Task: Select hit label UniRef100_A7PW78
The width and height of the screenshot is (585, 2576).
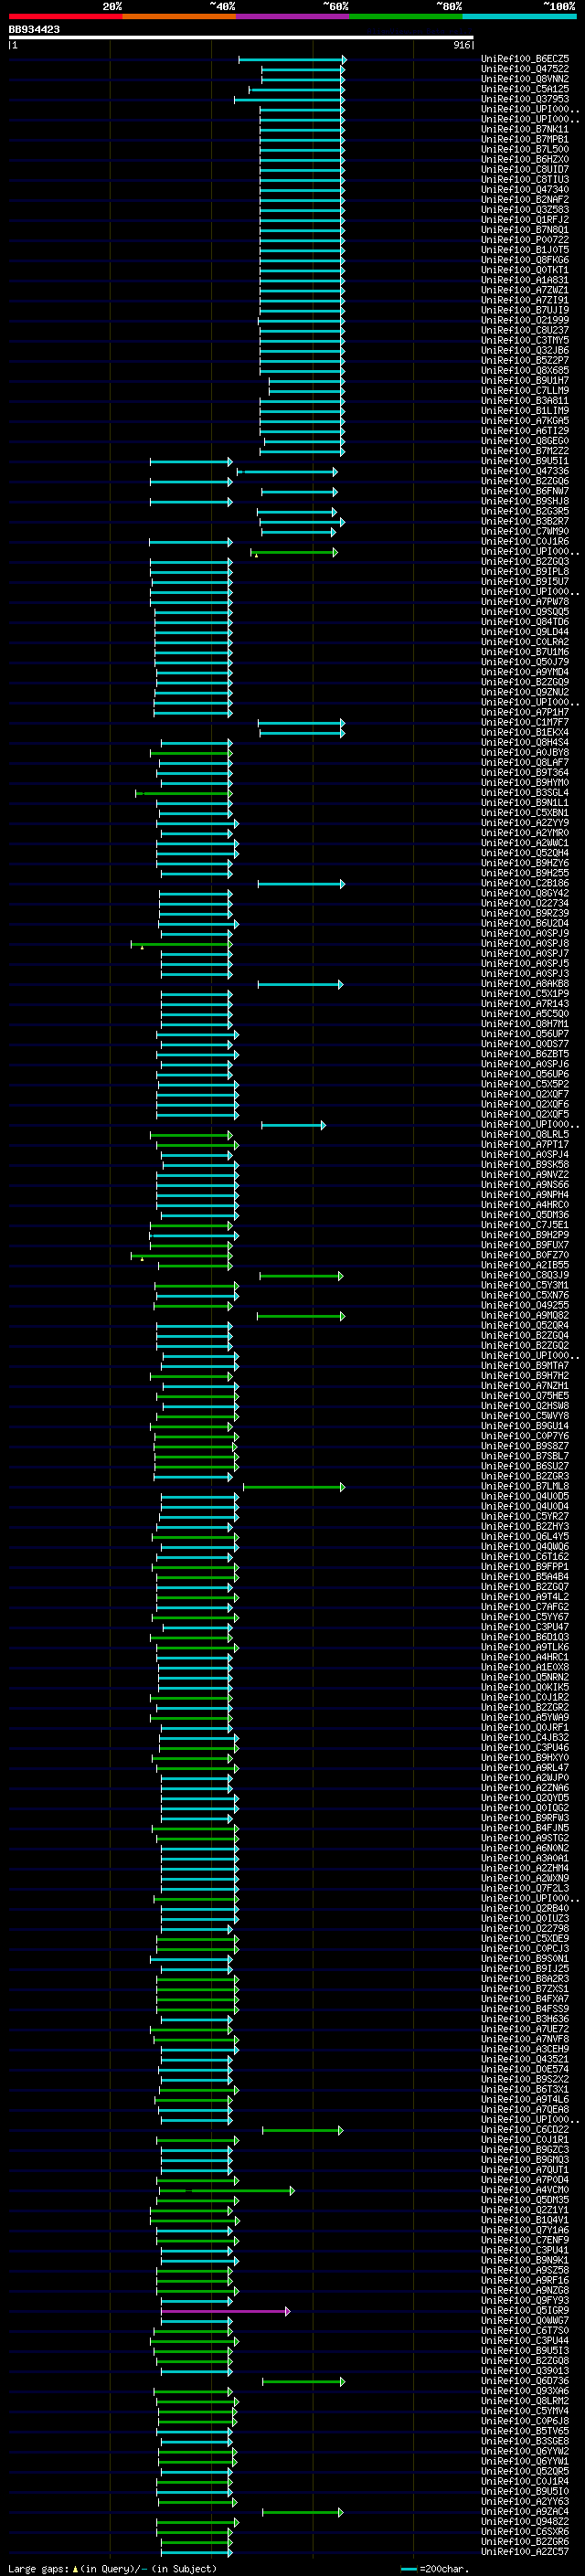Action: [x=525, y=602]
